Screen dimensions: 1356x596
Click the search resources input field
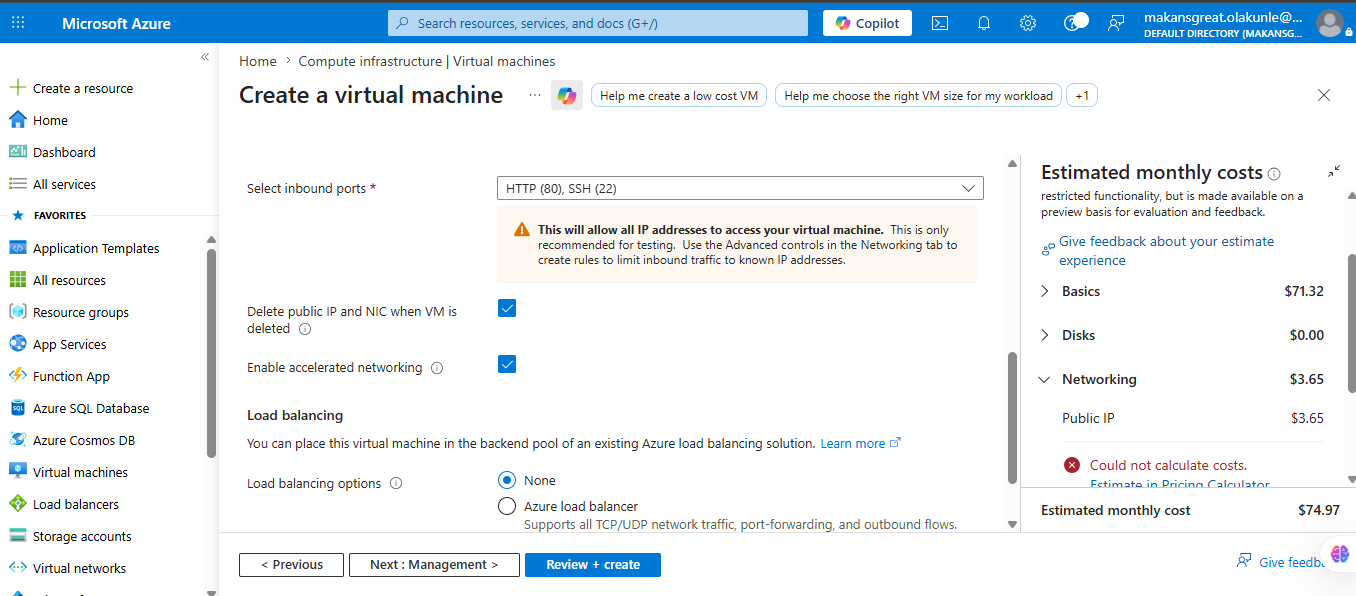(598, 23)
